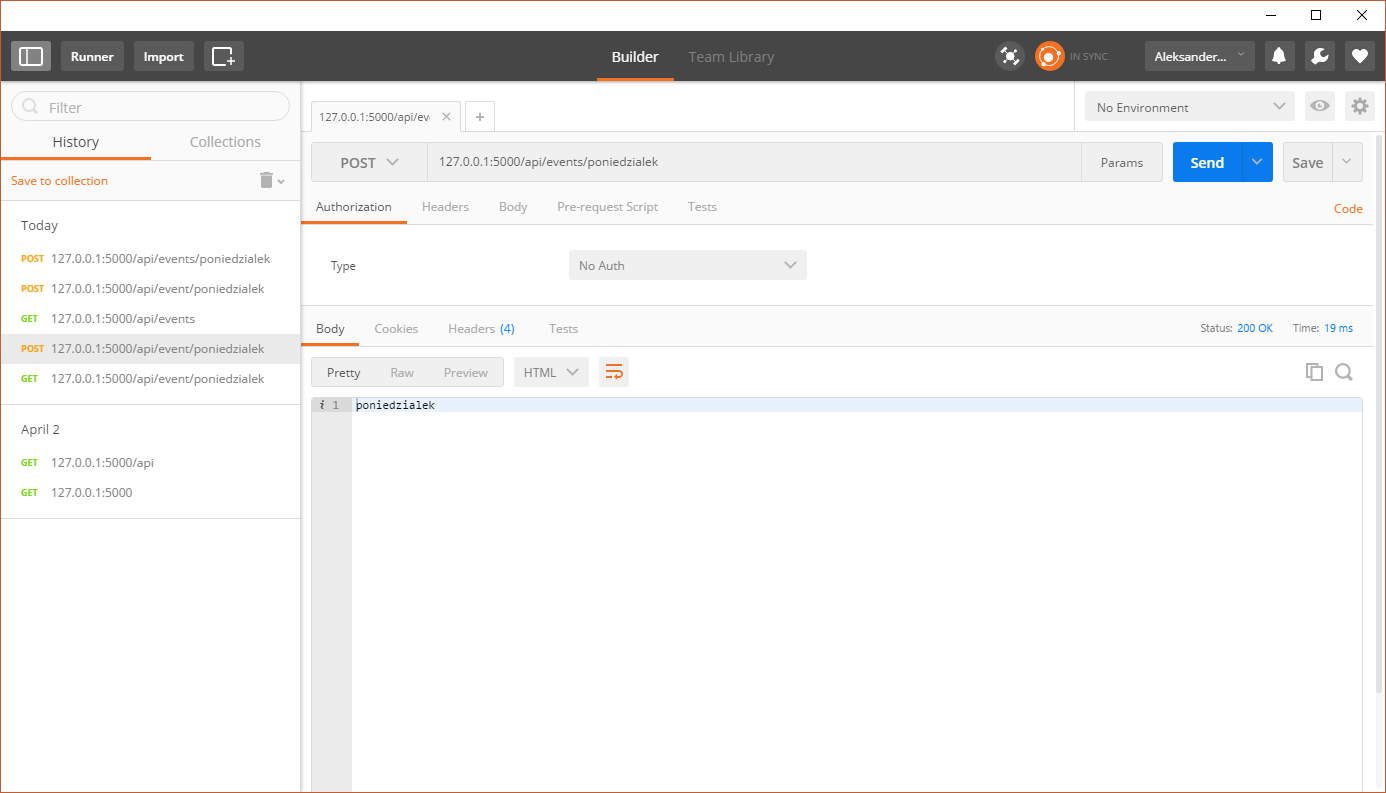Search within the response body
This screenshot has width=1386, height=793.
click(1344, 372)
